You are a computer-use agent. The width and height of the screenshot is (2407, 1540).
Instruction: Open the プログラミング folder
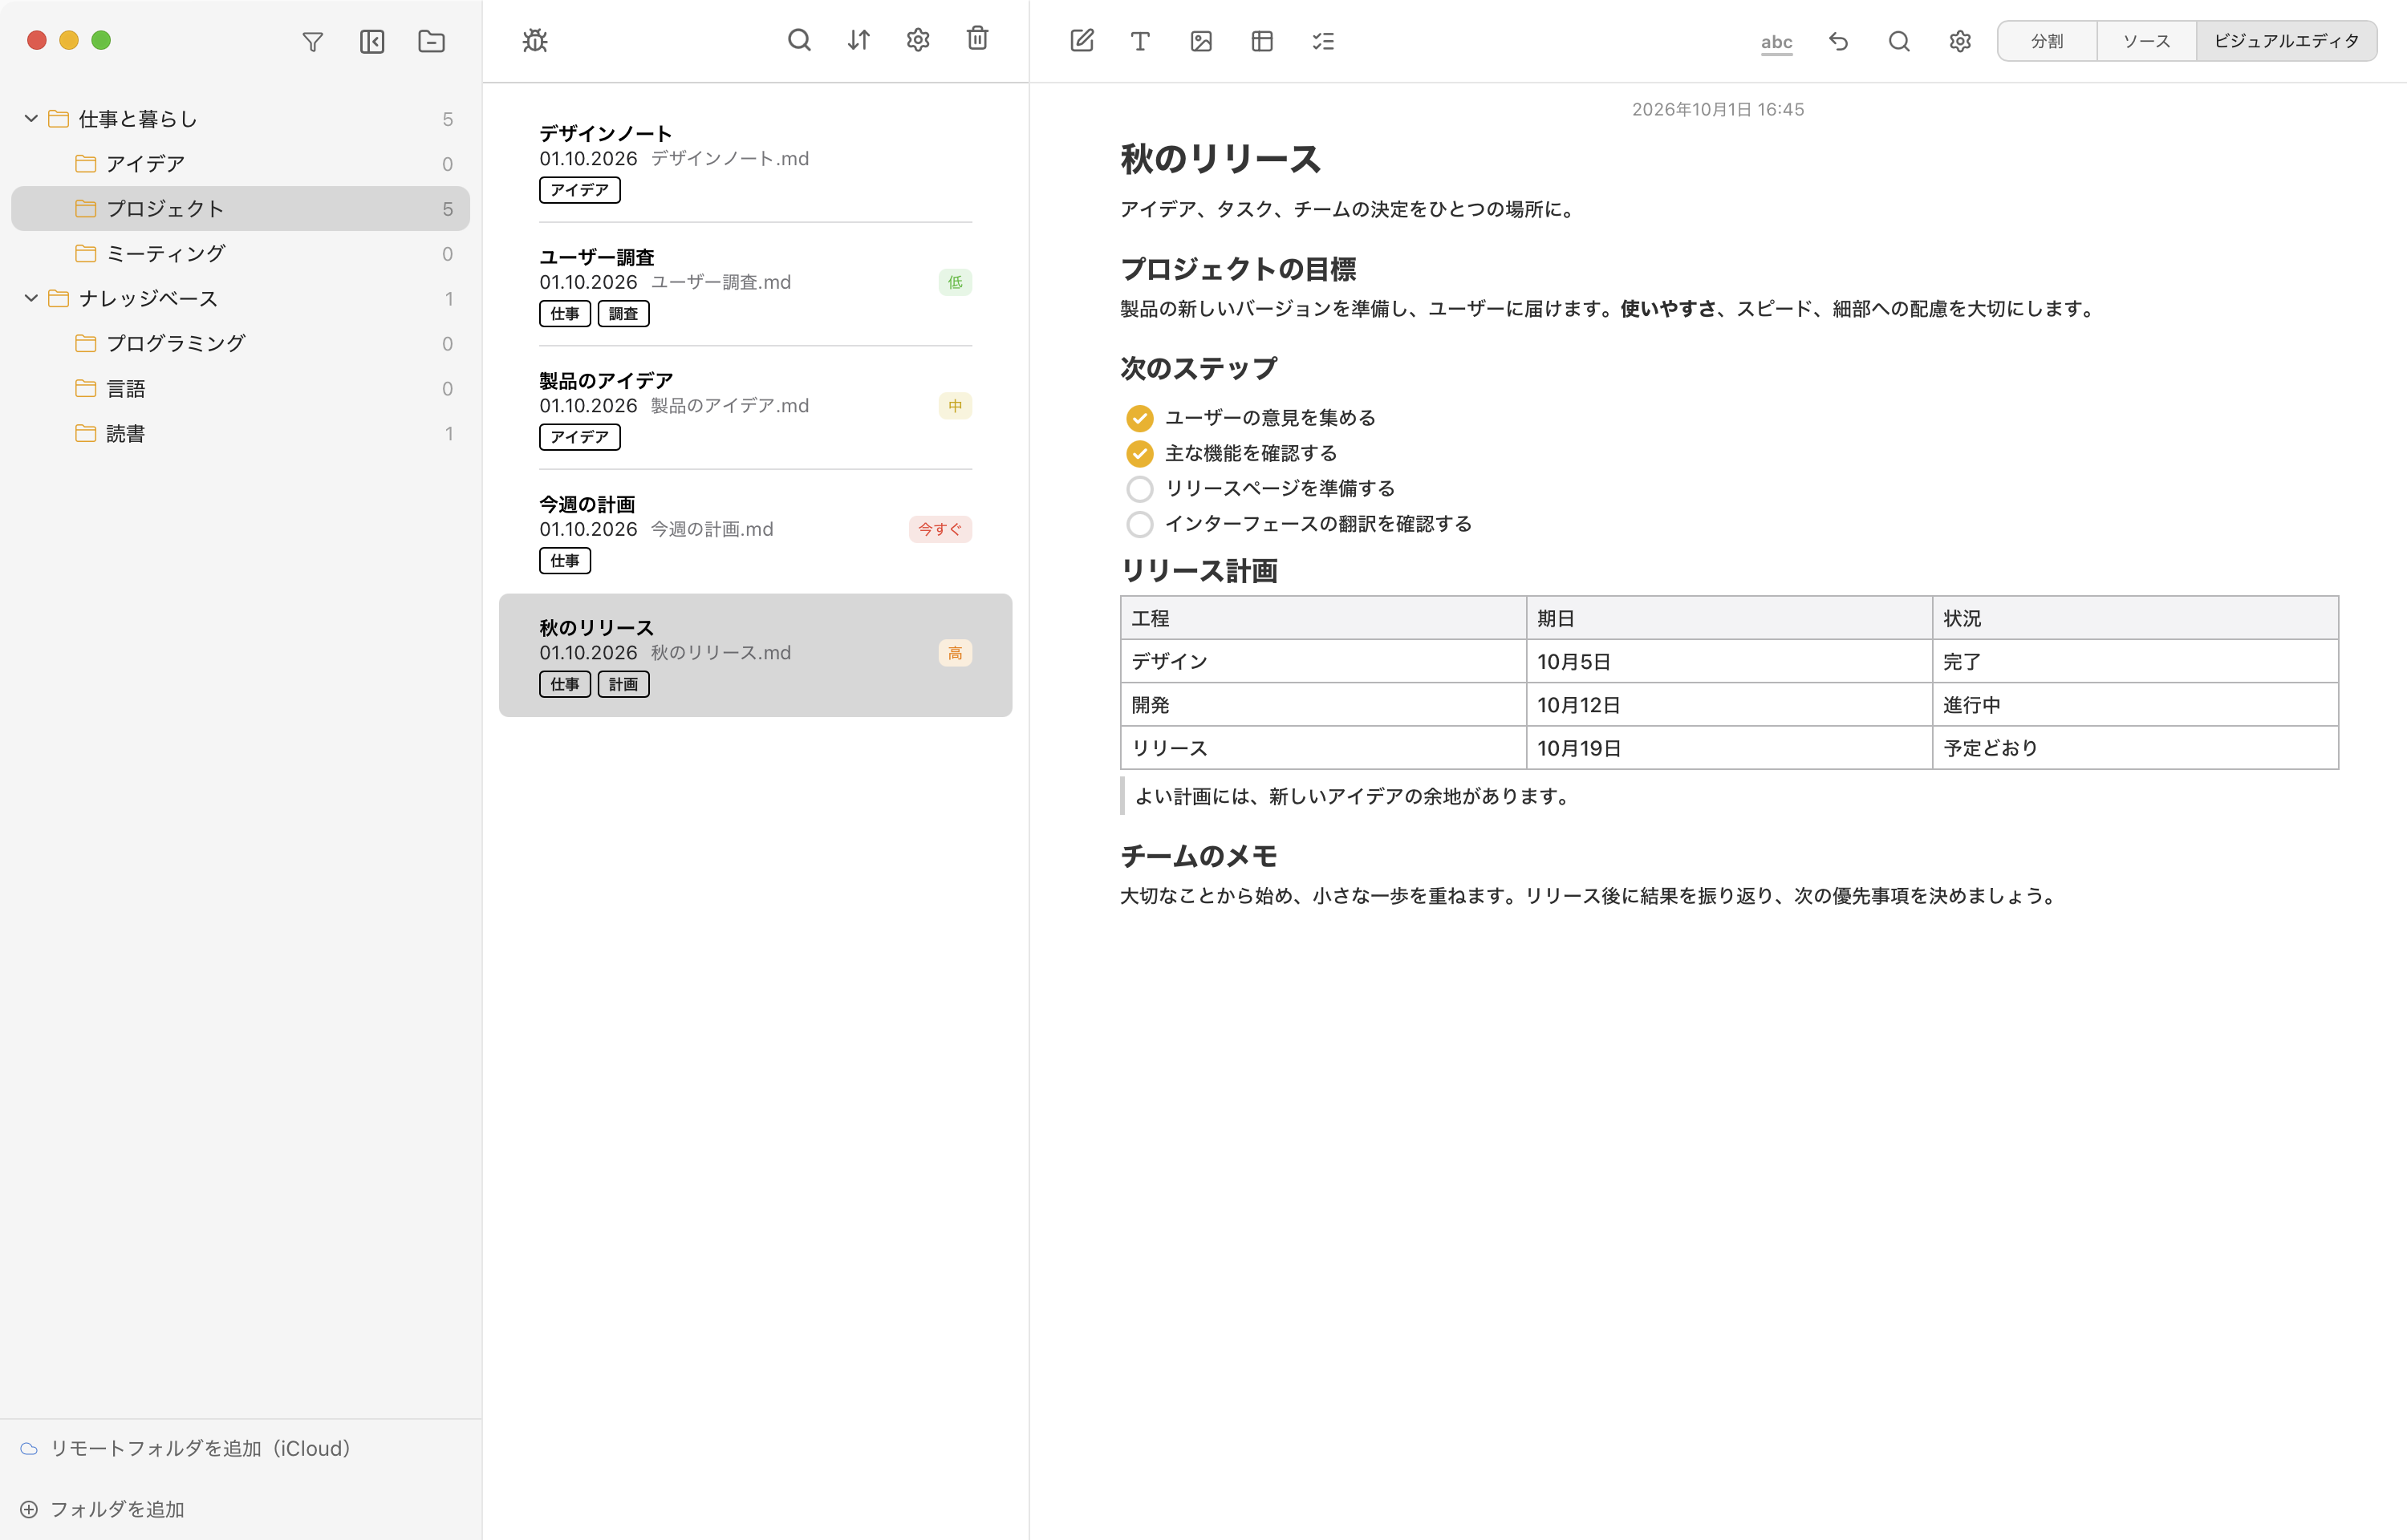[240, 343]
